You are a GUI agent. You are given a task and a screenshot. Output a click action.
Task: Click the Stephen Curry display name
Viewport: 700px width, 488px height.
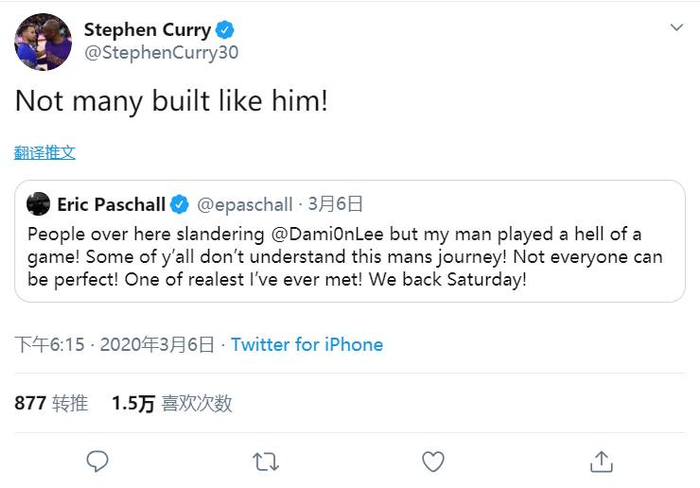(147, 30)
